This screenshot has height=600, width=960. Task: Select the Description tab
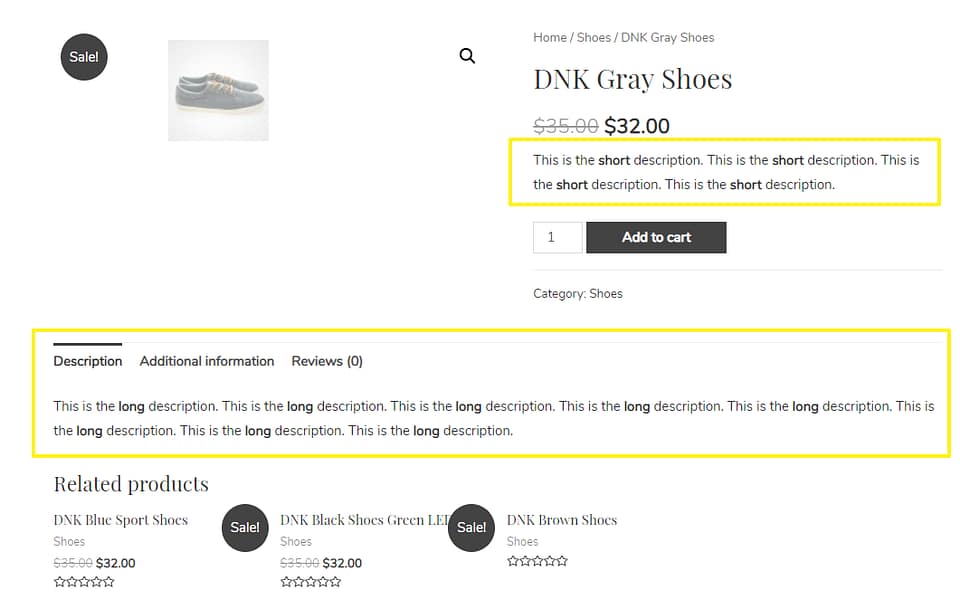pos(87,361)
